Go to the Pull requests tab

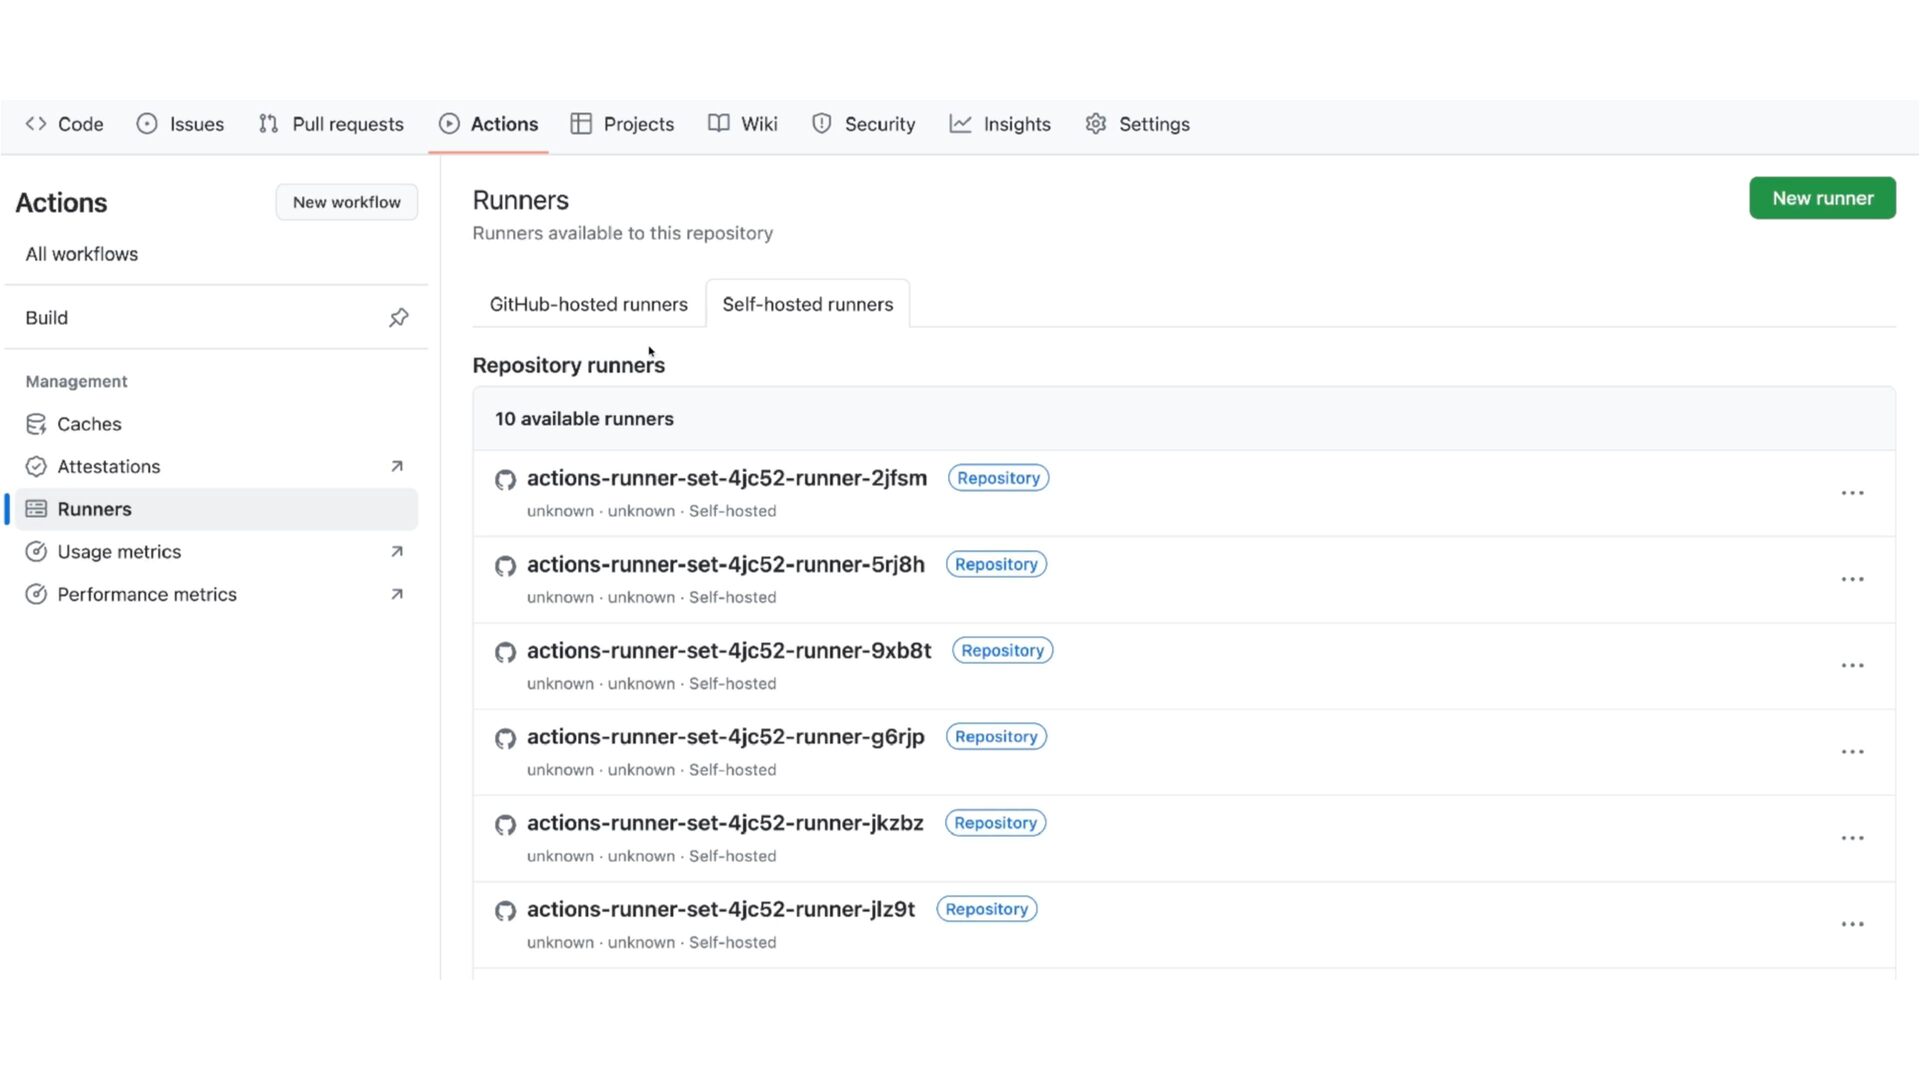[x=331, y=124]
